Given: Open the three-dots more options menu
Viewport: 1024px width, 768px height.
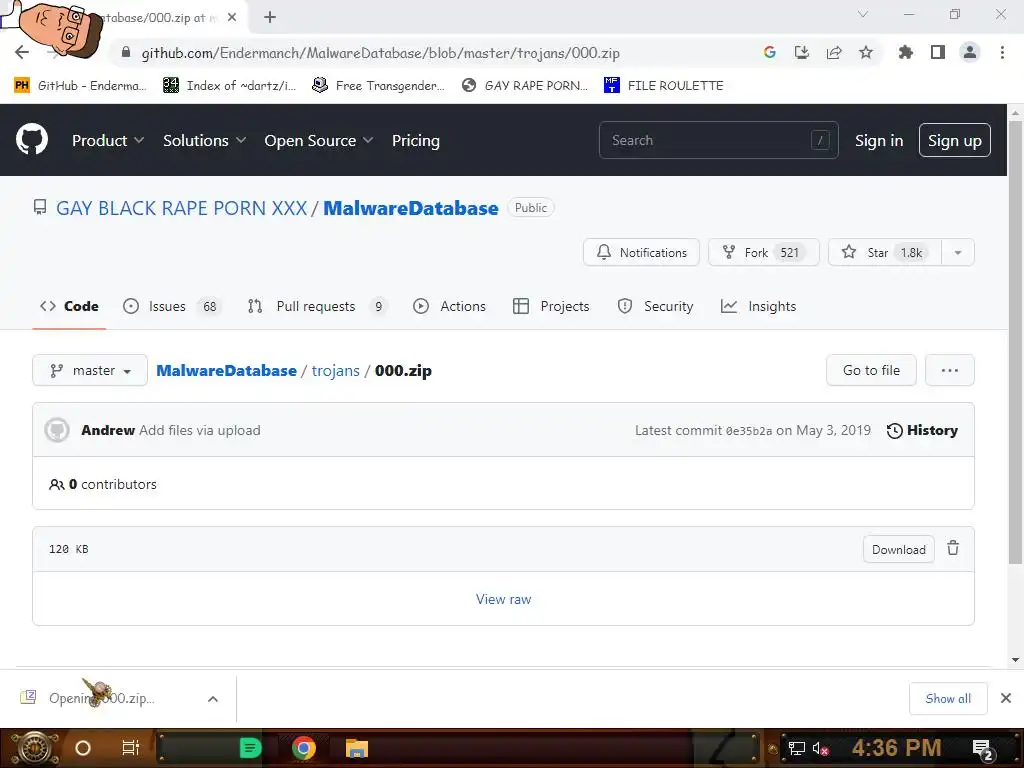Looking at the screenshot, I should (950, 370).
